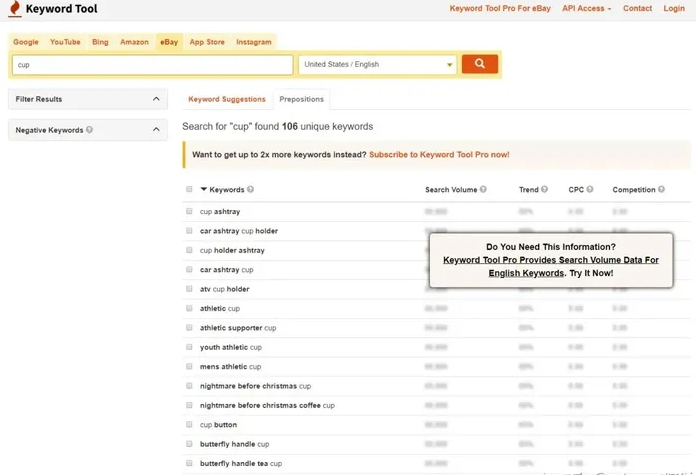Check the box for mens athletic cup

coord(189,366)
